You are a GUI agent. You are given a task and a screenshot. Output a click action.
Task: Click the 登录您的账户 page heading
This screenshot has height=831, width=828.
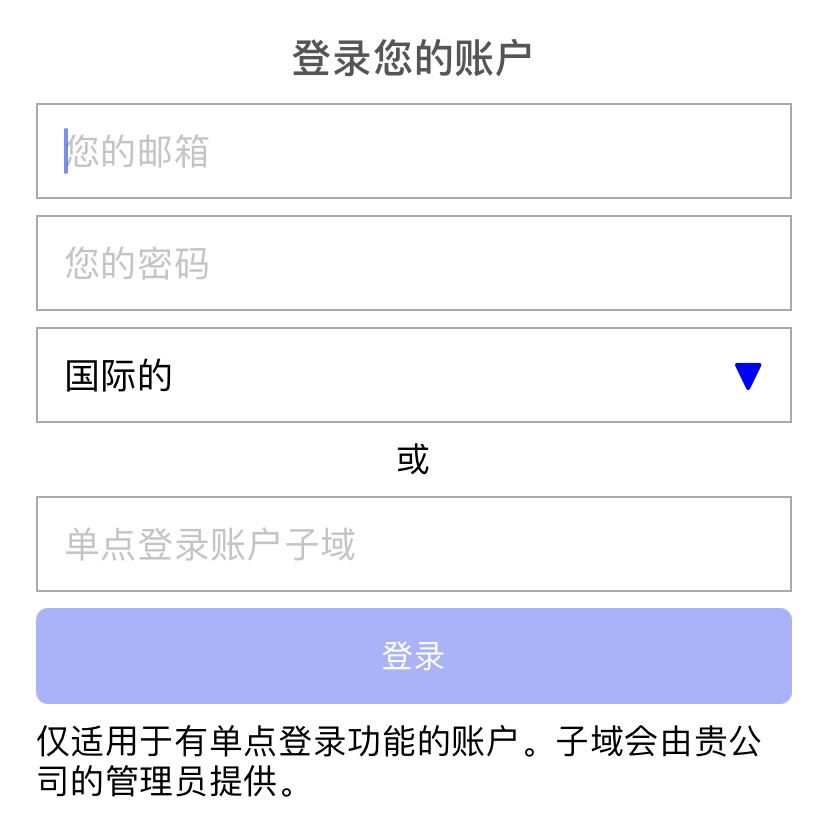coord(412,58)
